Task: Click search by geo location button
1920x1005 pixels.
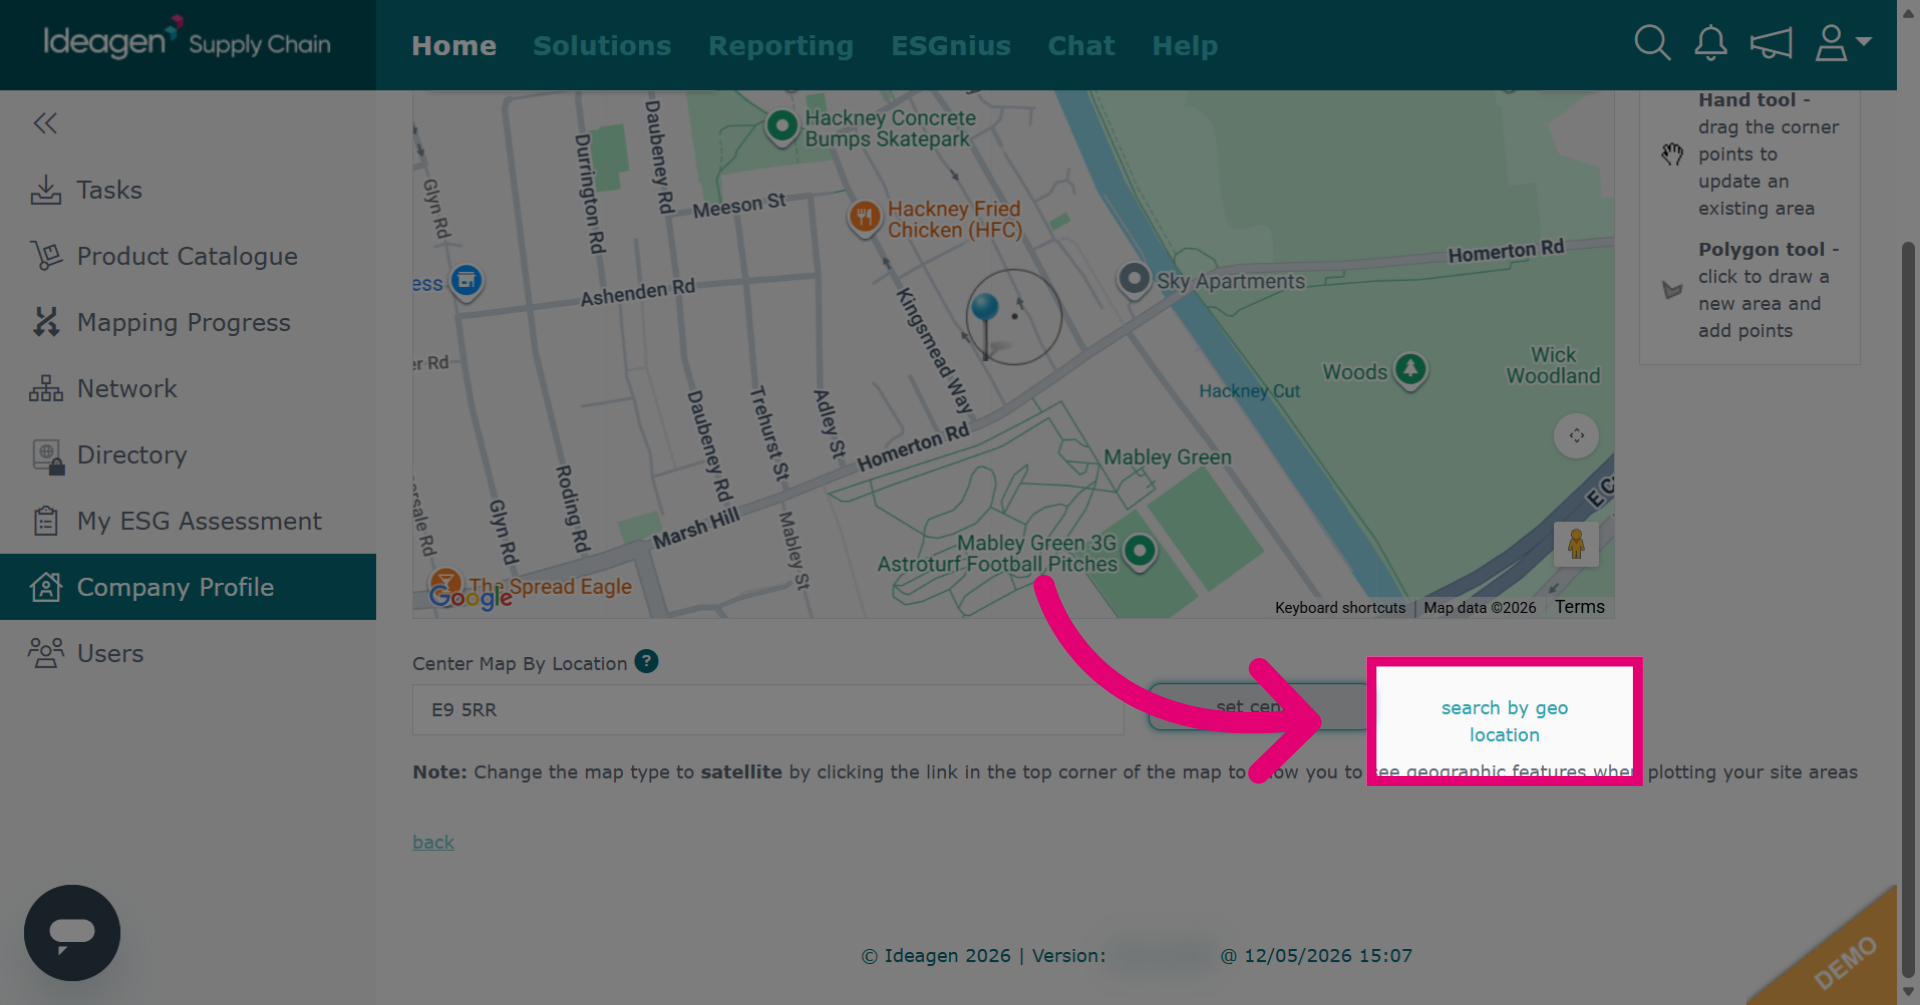Action: (1504, 721)
